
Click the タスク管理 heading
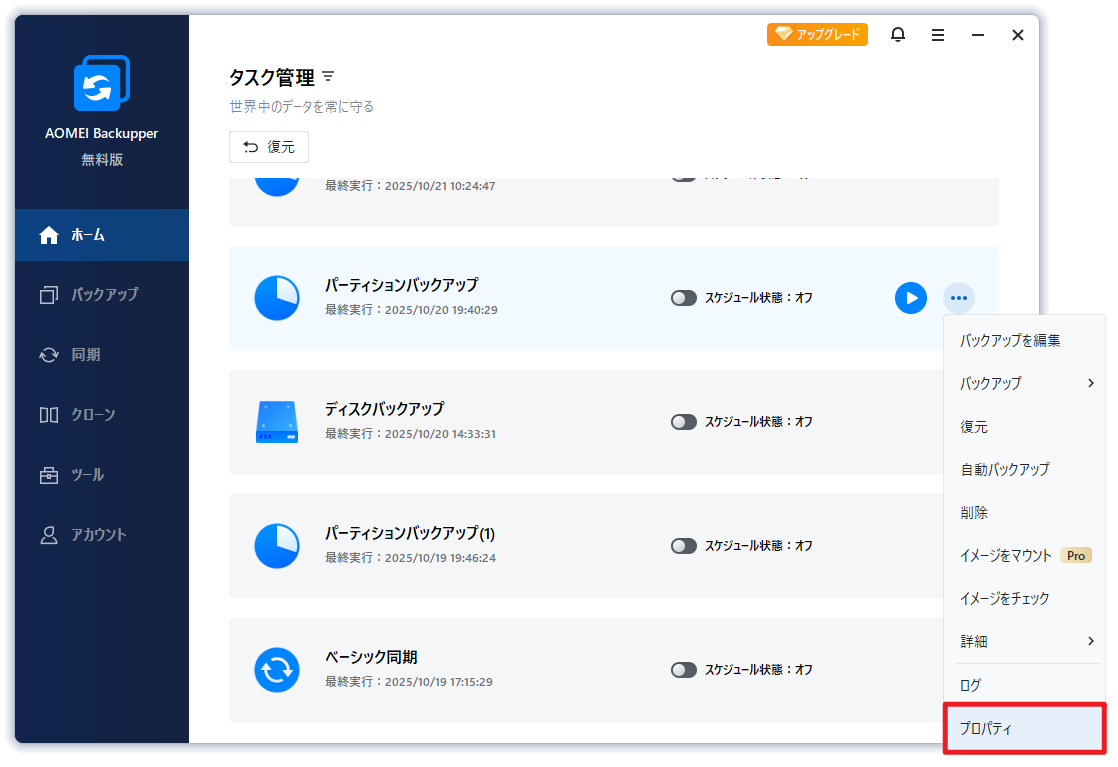(x=272, y=77)
